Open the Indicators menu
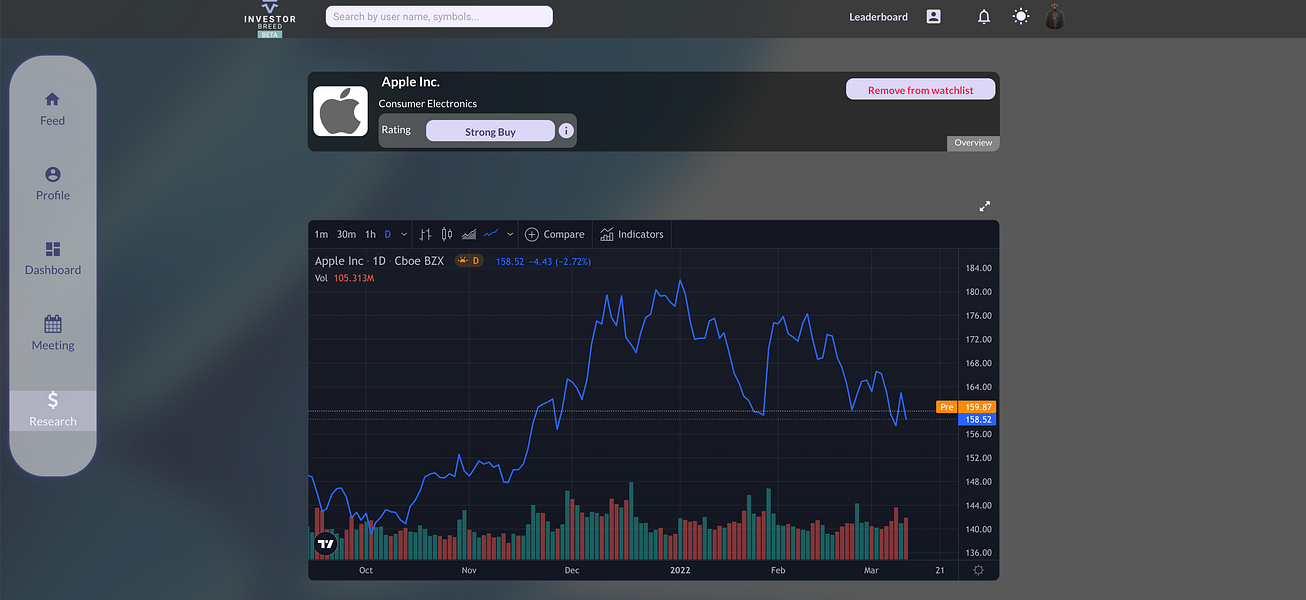This screenshot has height=600, width=1306. (x=631, y=234)
